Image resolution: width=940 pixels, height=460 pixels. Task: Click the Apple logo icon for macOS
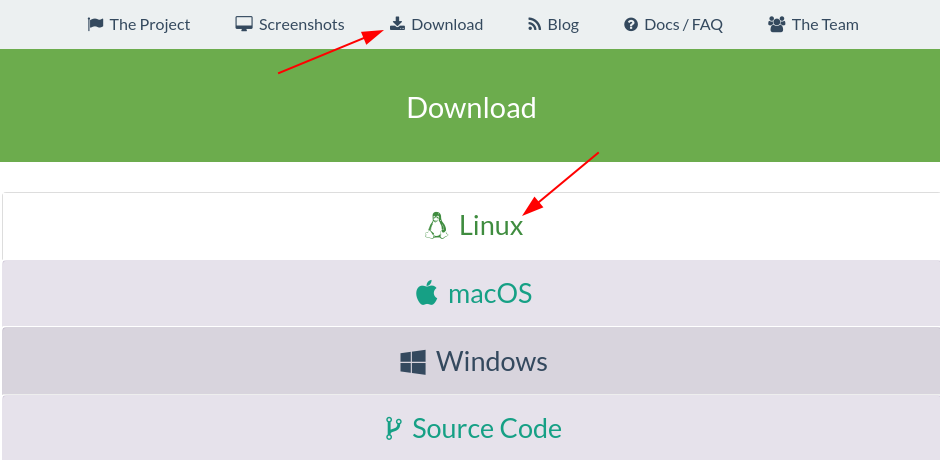point(426,293)
